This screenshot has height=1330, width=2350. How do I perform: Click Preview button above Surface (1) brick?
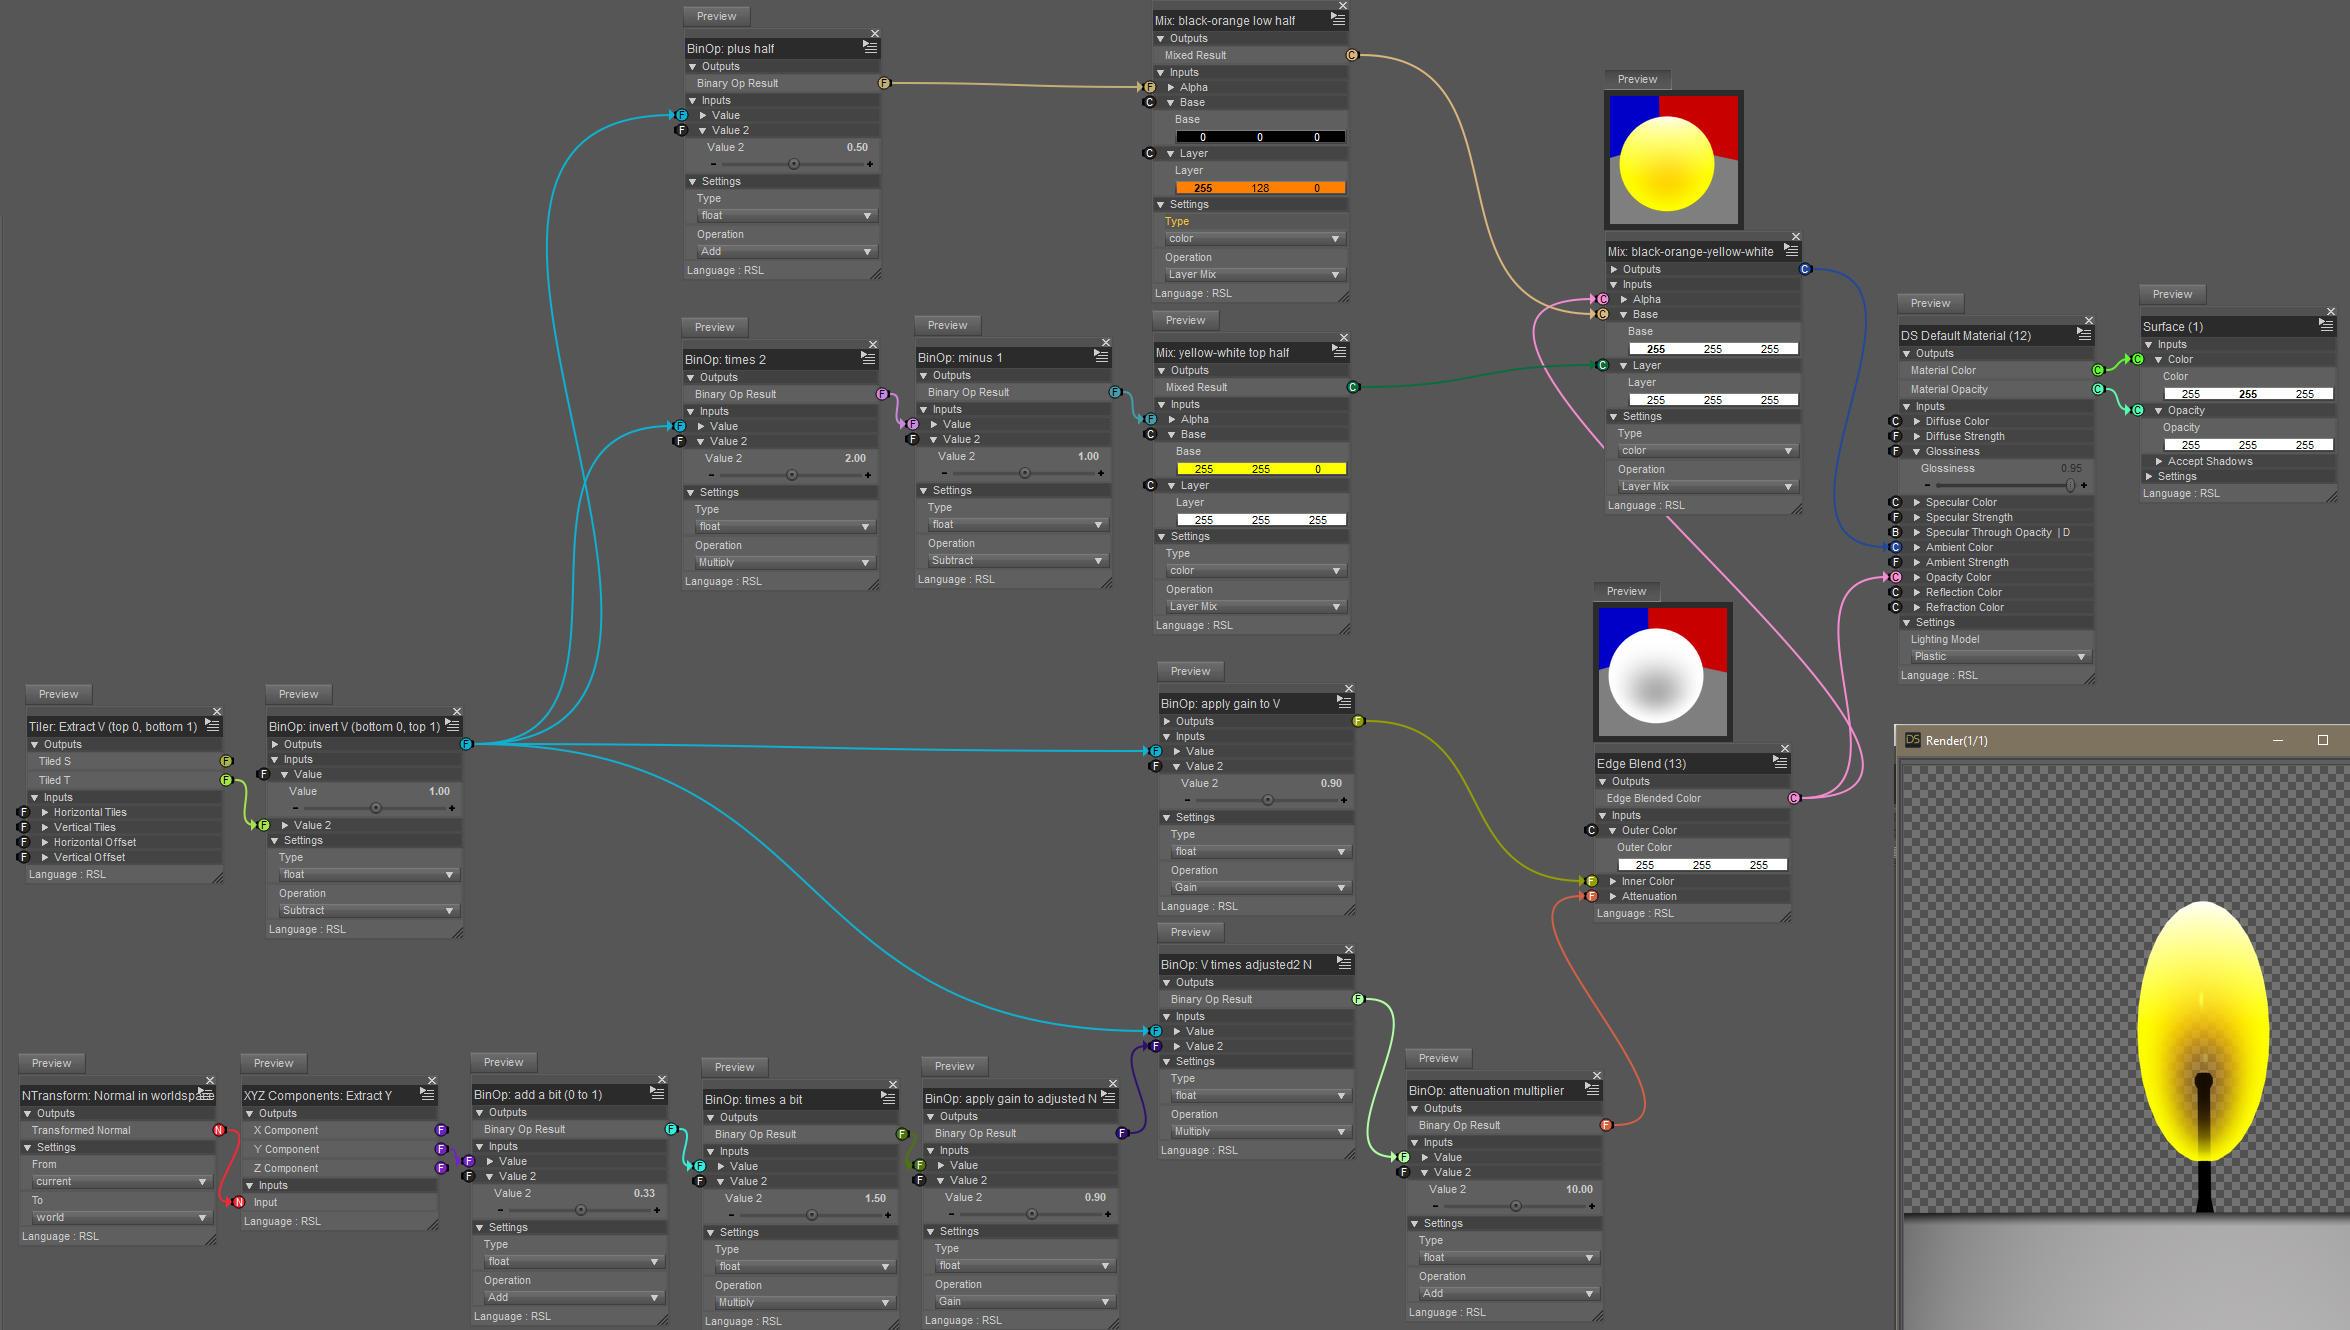tap(2172, 294)
